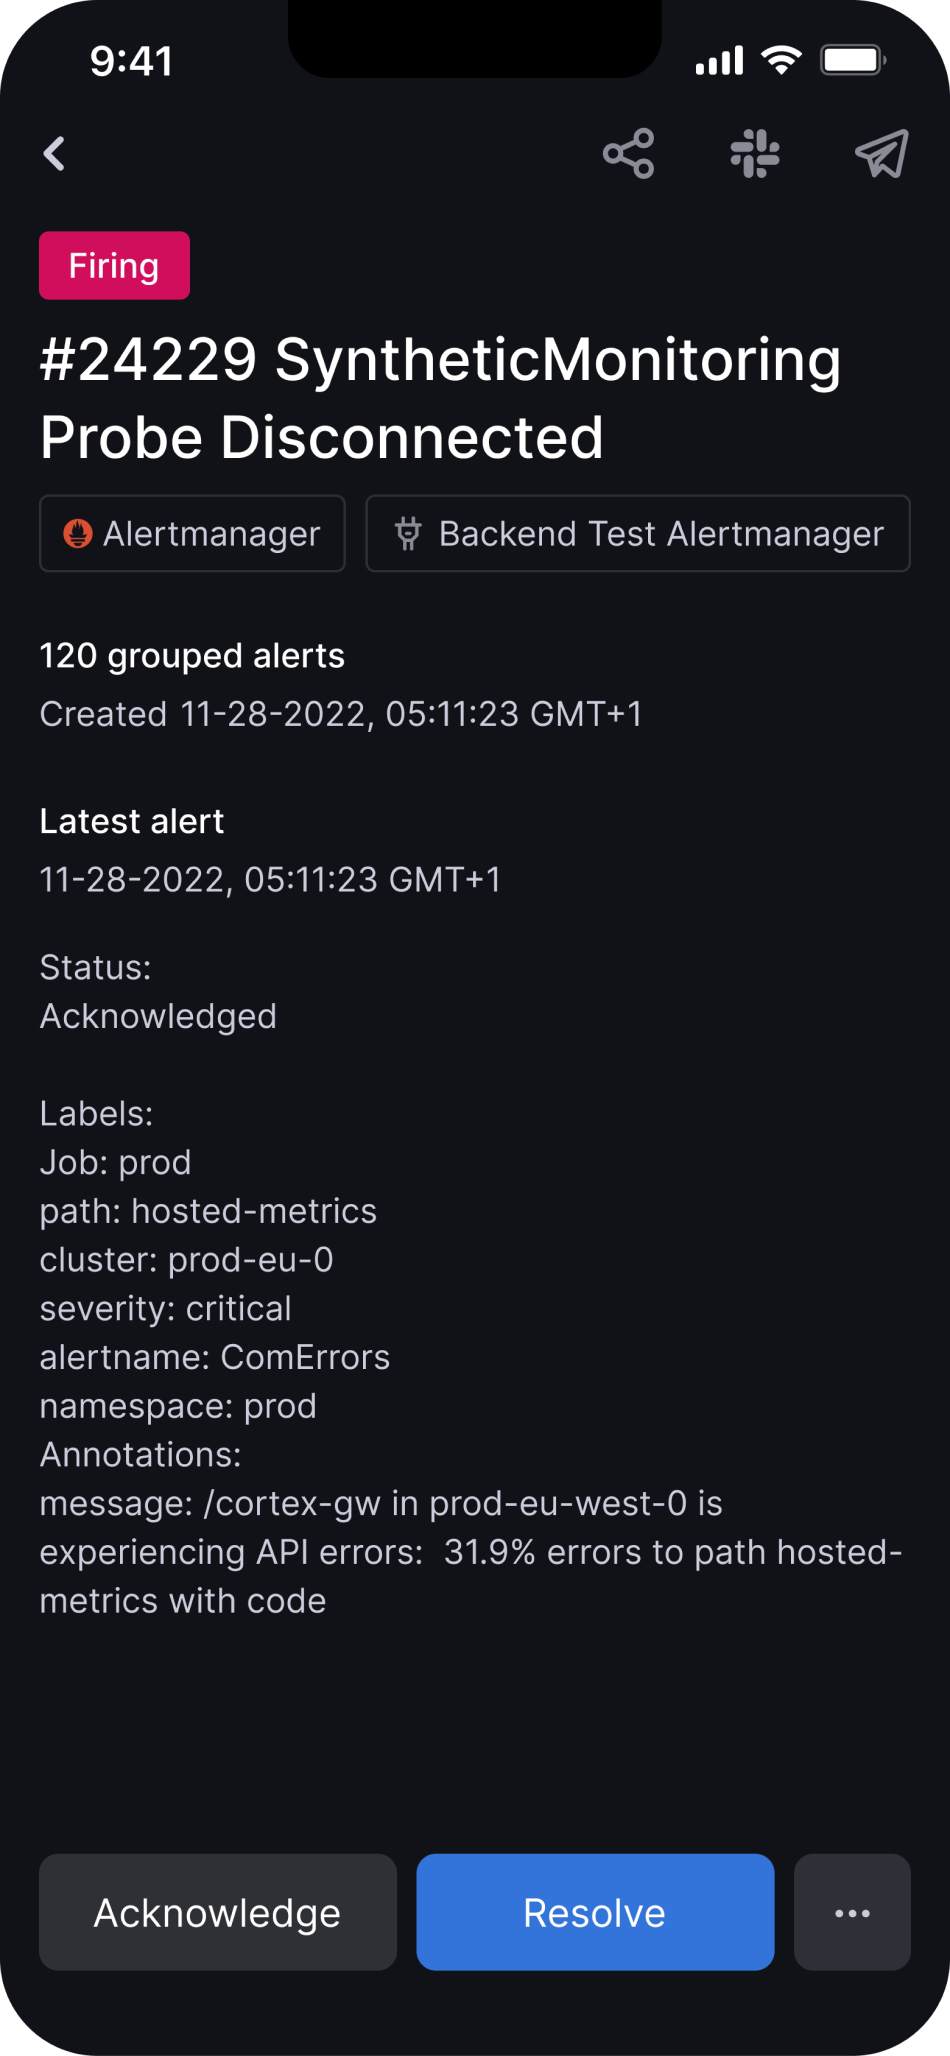
Task: Tap the back arrow icon
Action: (x=55, y=154)
